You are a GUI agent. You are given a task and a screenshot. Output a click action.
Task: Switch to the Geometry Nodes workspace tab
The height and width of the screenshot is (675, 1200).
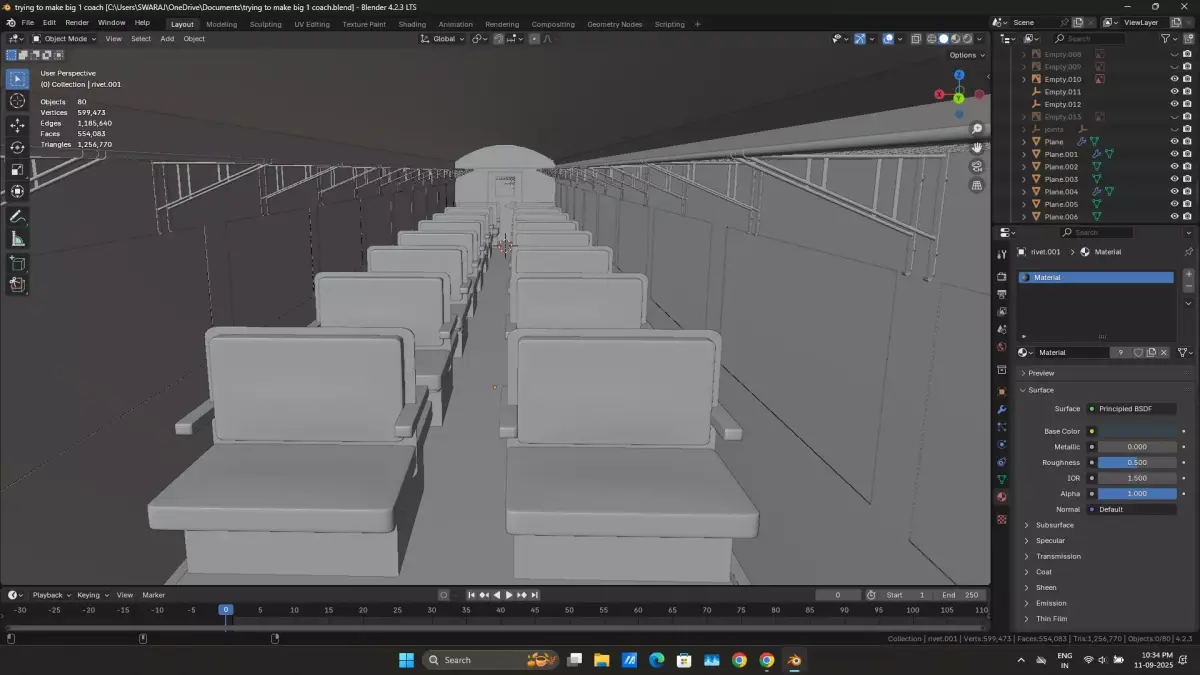614,24
